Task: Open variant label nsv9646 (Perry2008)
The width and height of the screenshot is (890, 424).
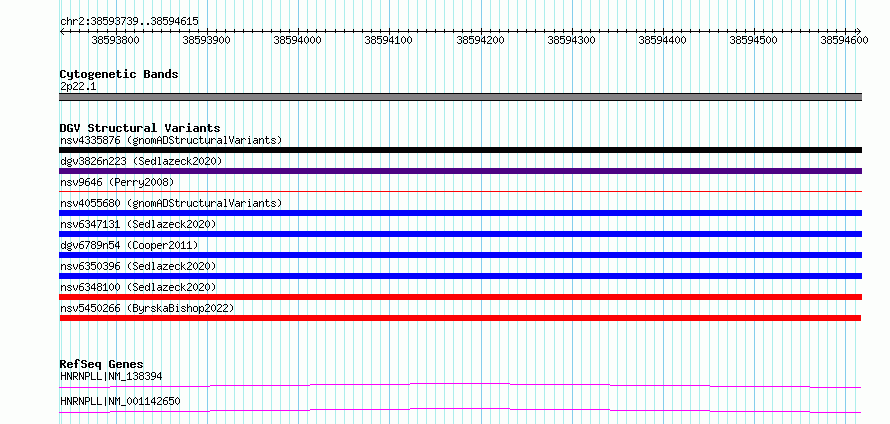Action: [117, 182]
